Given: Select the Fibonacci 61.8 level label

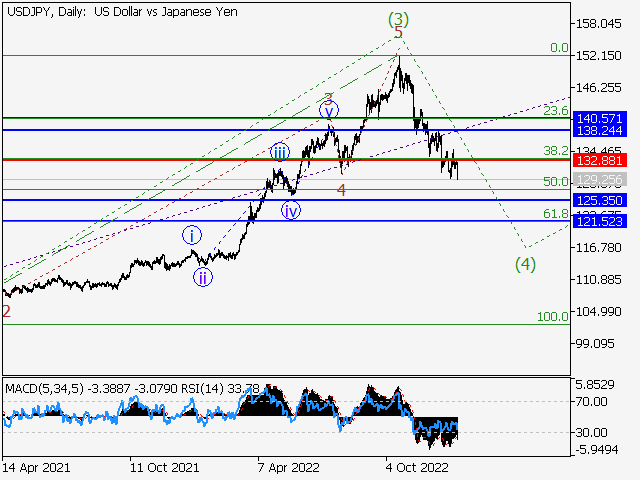Looking at the screenshot, I should click(556, 213).
